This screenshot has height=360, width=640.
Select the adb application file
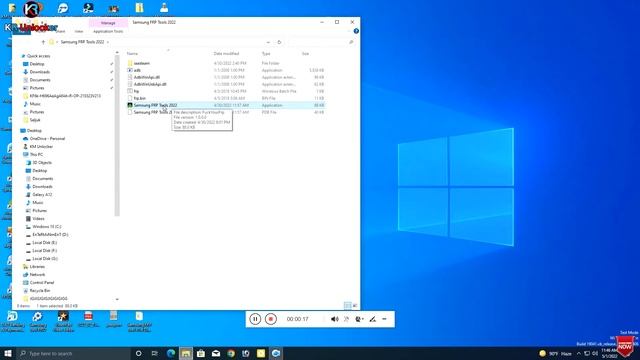click(x=137, y=70)
